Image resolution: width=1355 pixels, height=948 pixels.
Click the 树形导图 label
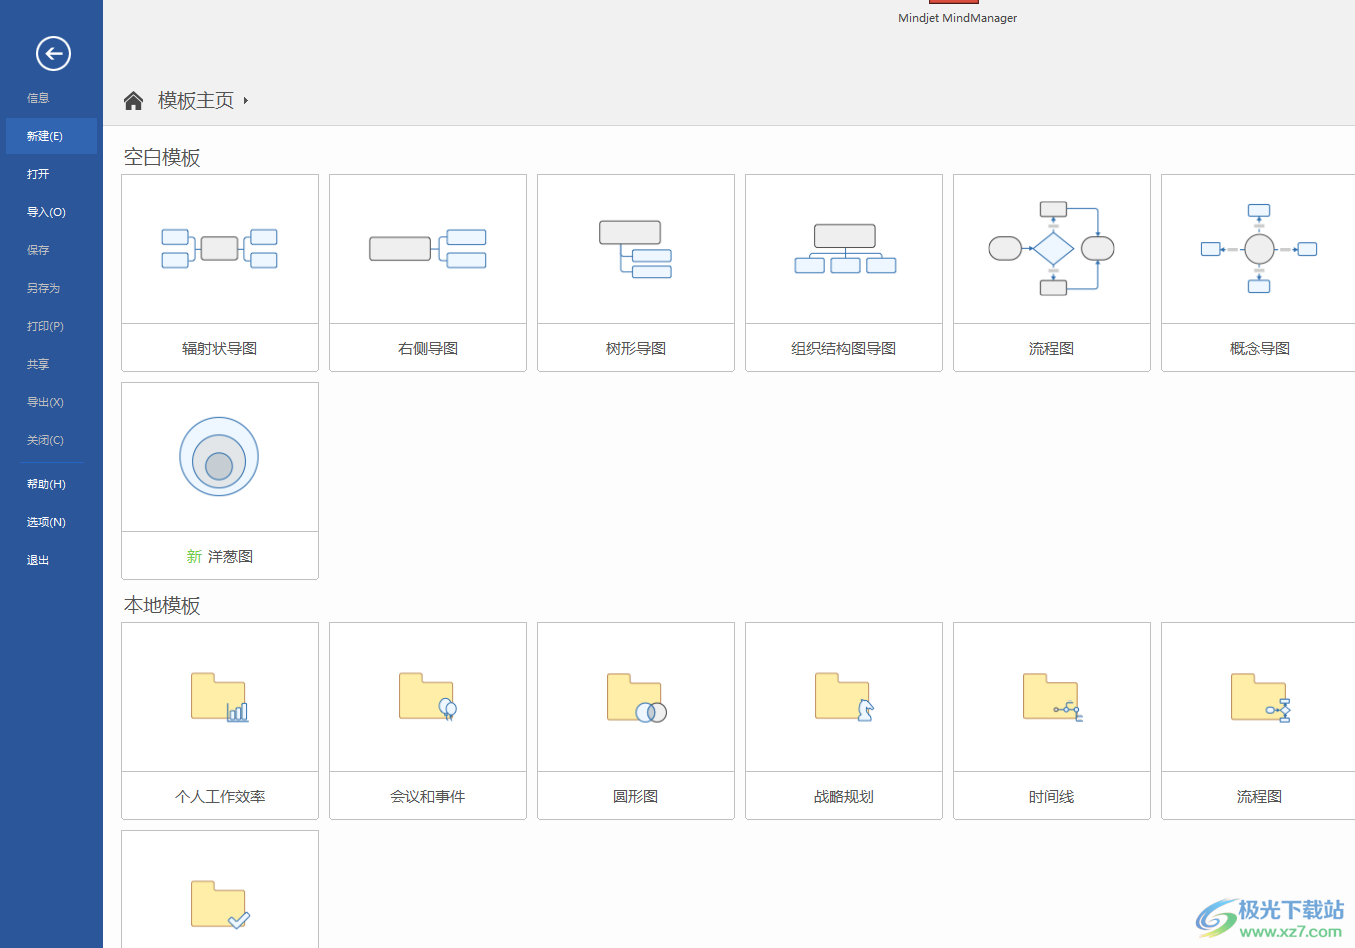click(636, 348)
